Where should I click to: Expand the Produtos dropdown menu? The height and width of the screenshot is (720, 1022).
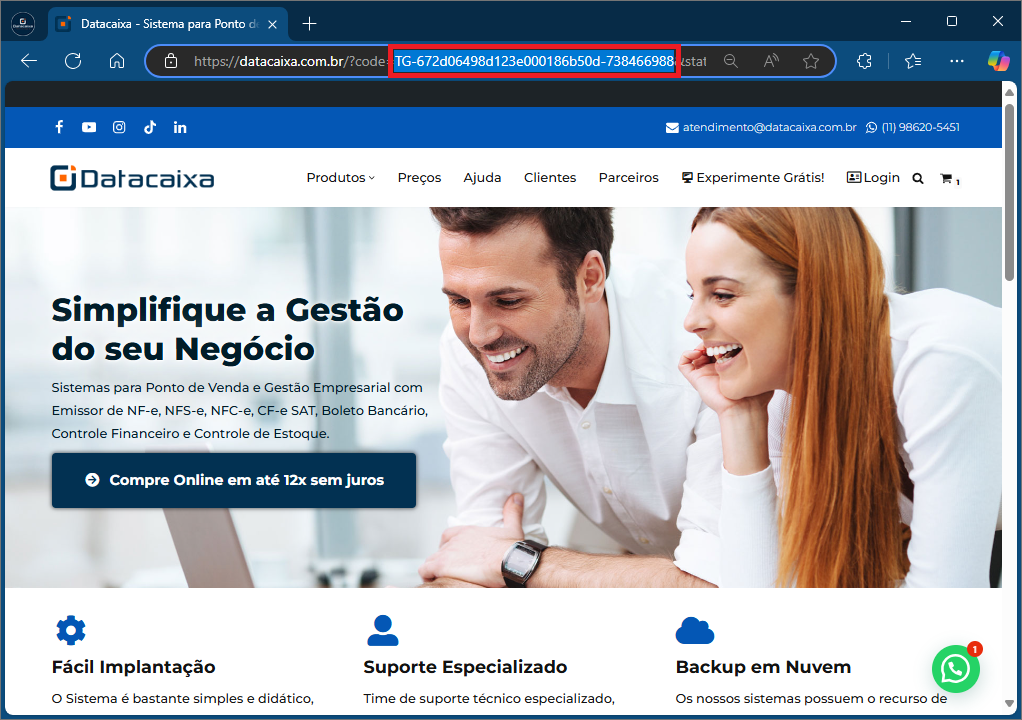tap(340, 178)
